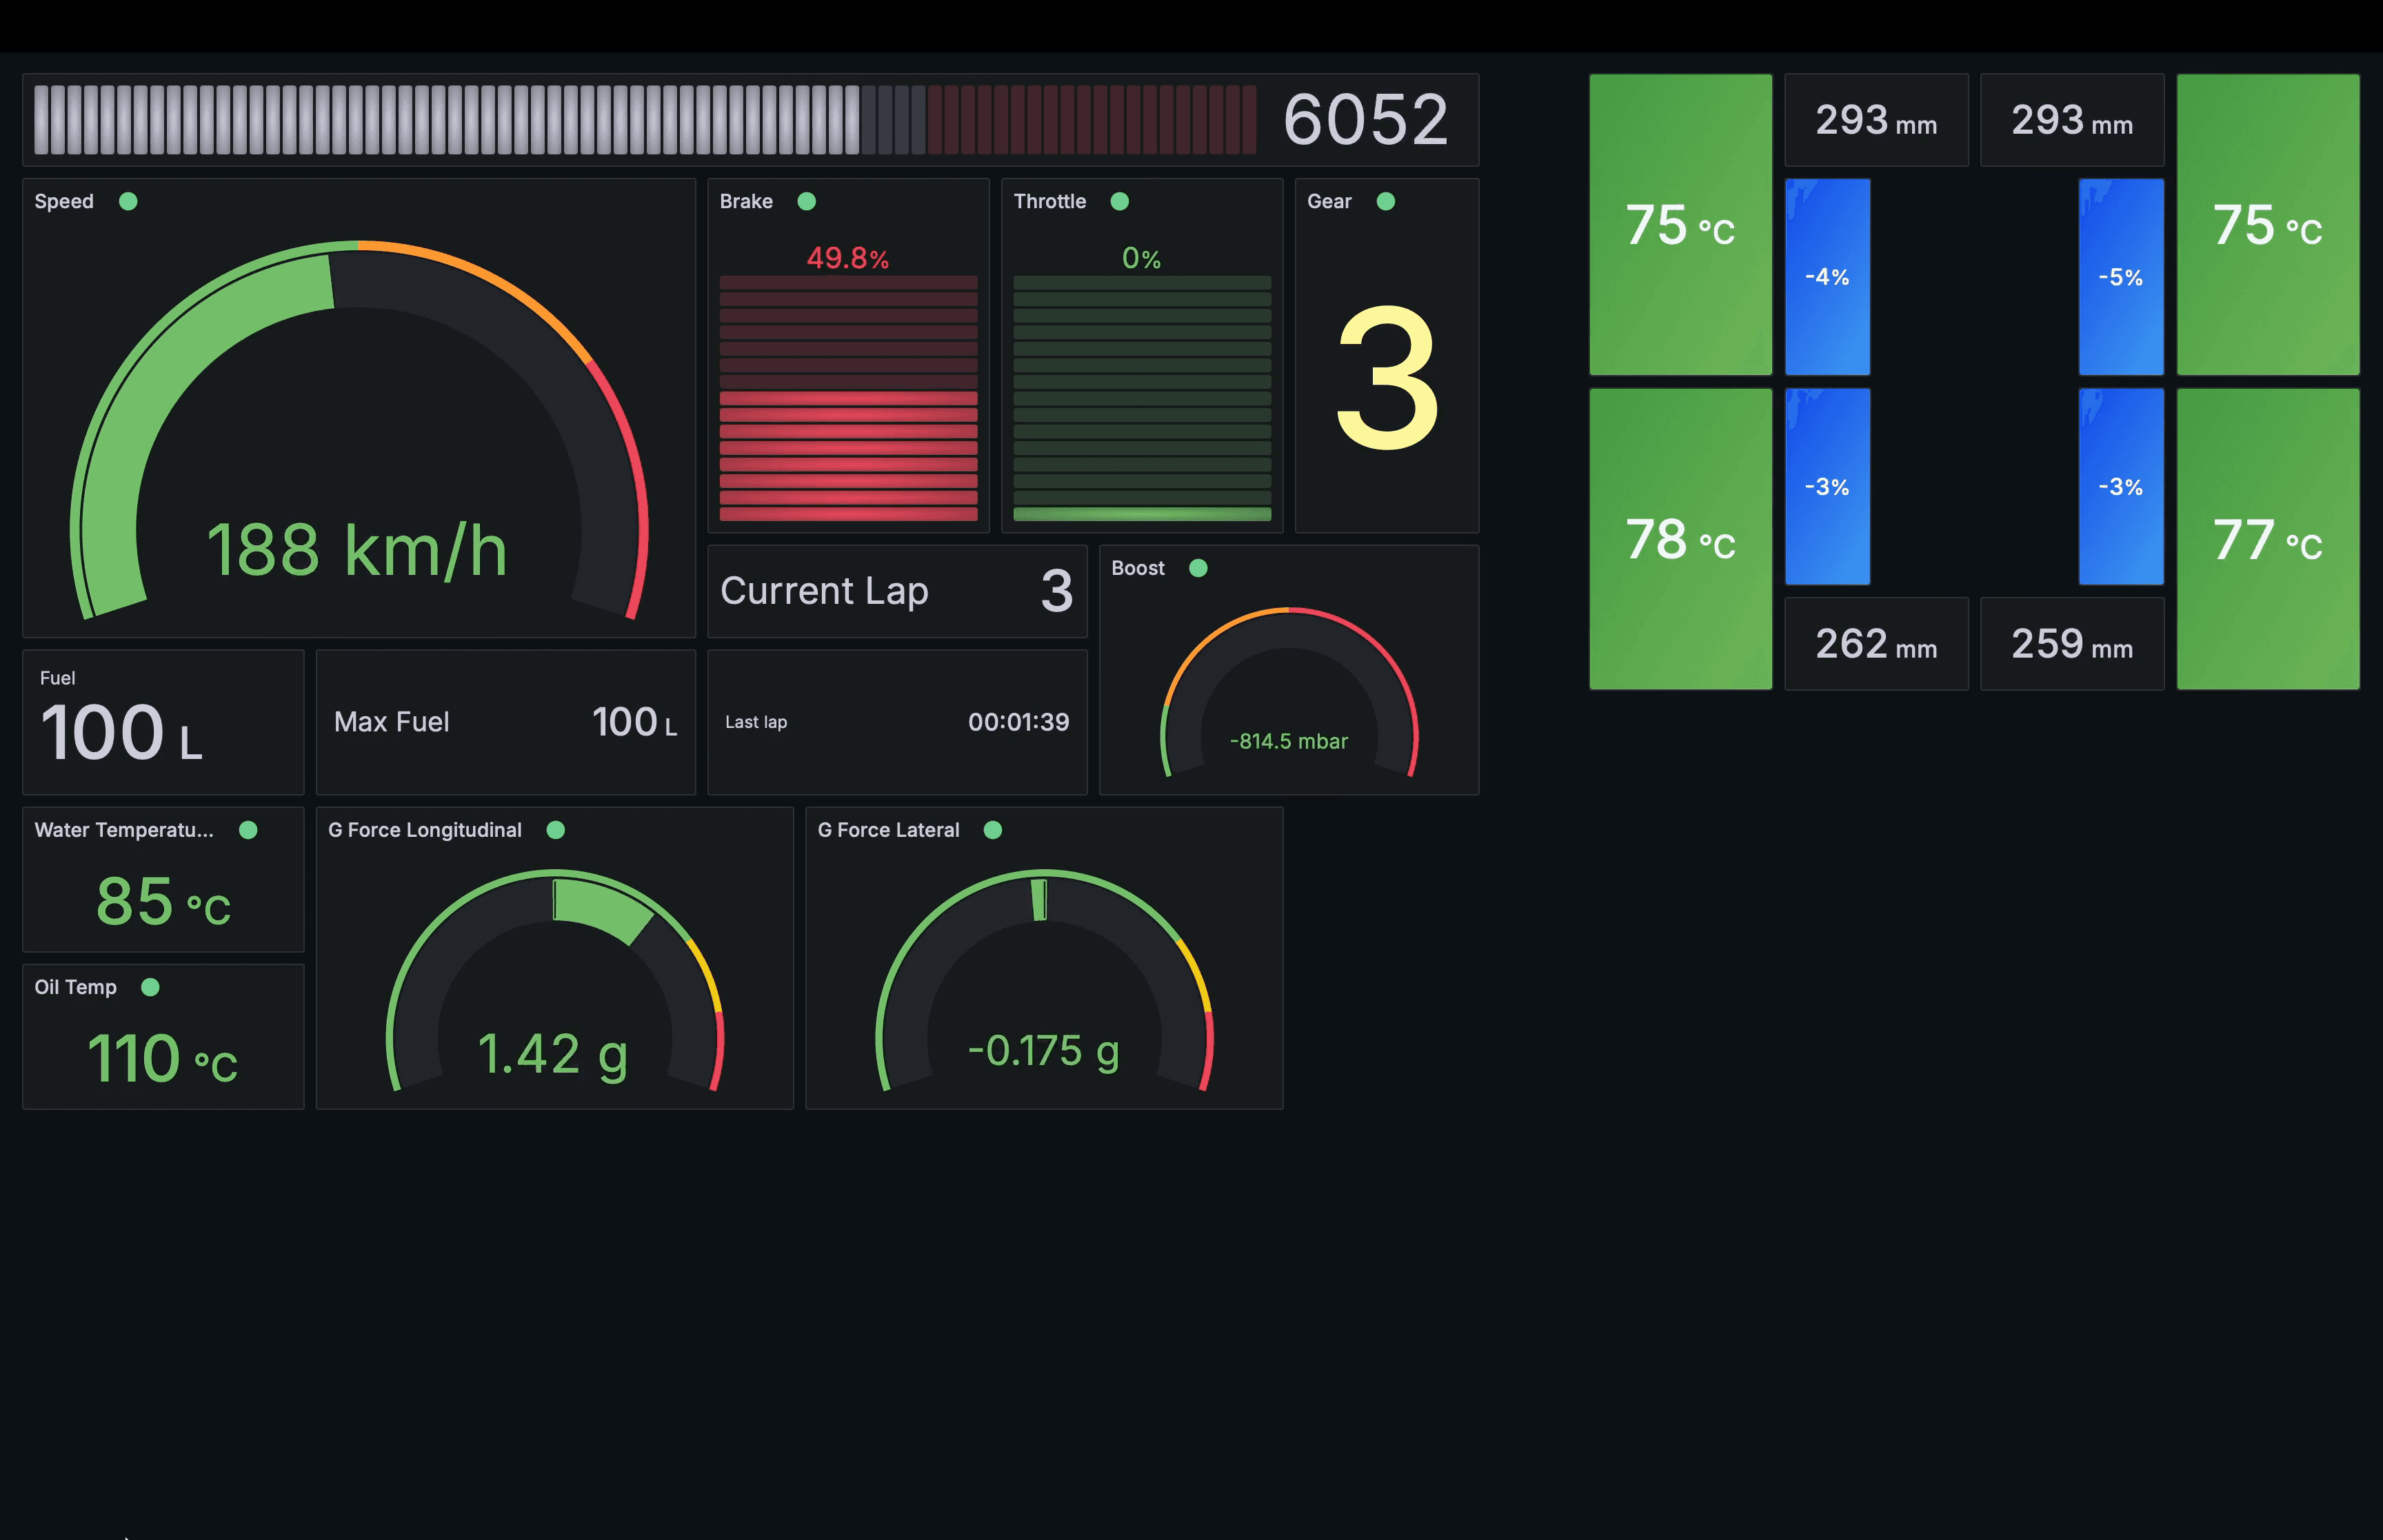Click the green status dot beside Brake

[807, 201]
